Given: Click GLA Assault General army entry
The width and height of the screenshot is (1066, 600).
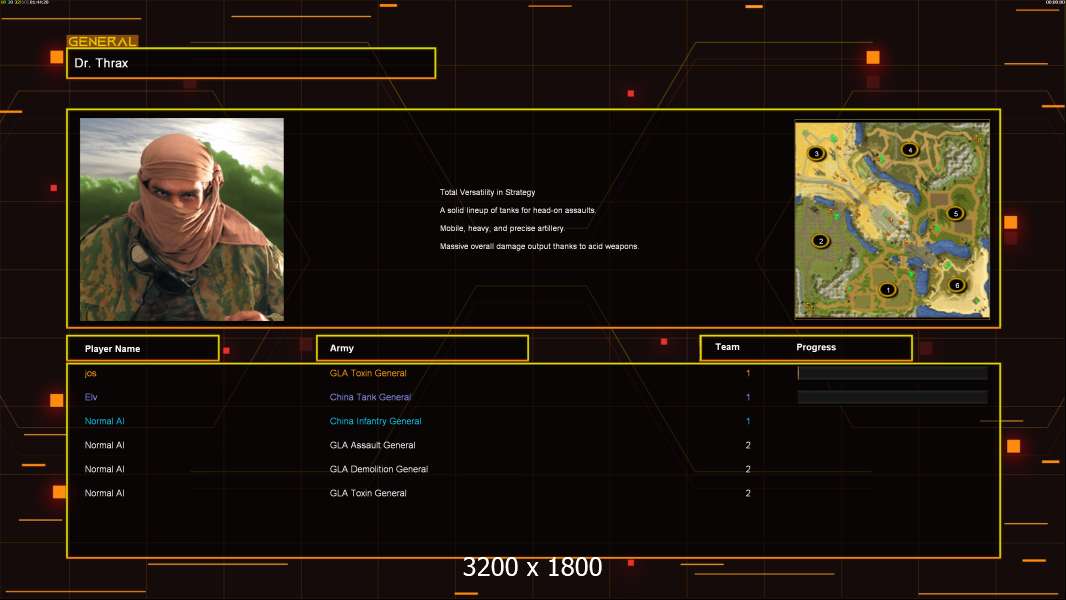Looking at the screenshot, I should (x=372, y=445).
